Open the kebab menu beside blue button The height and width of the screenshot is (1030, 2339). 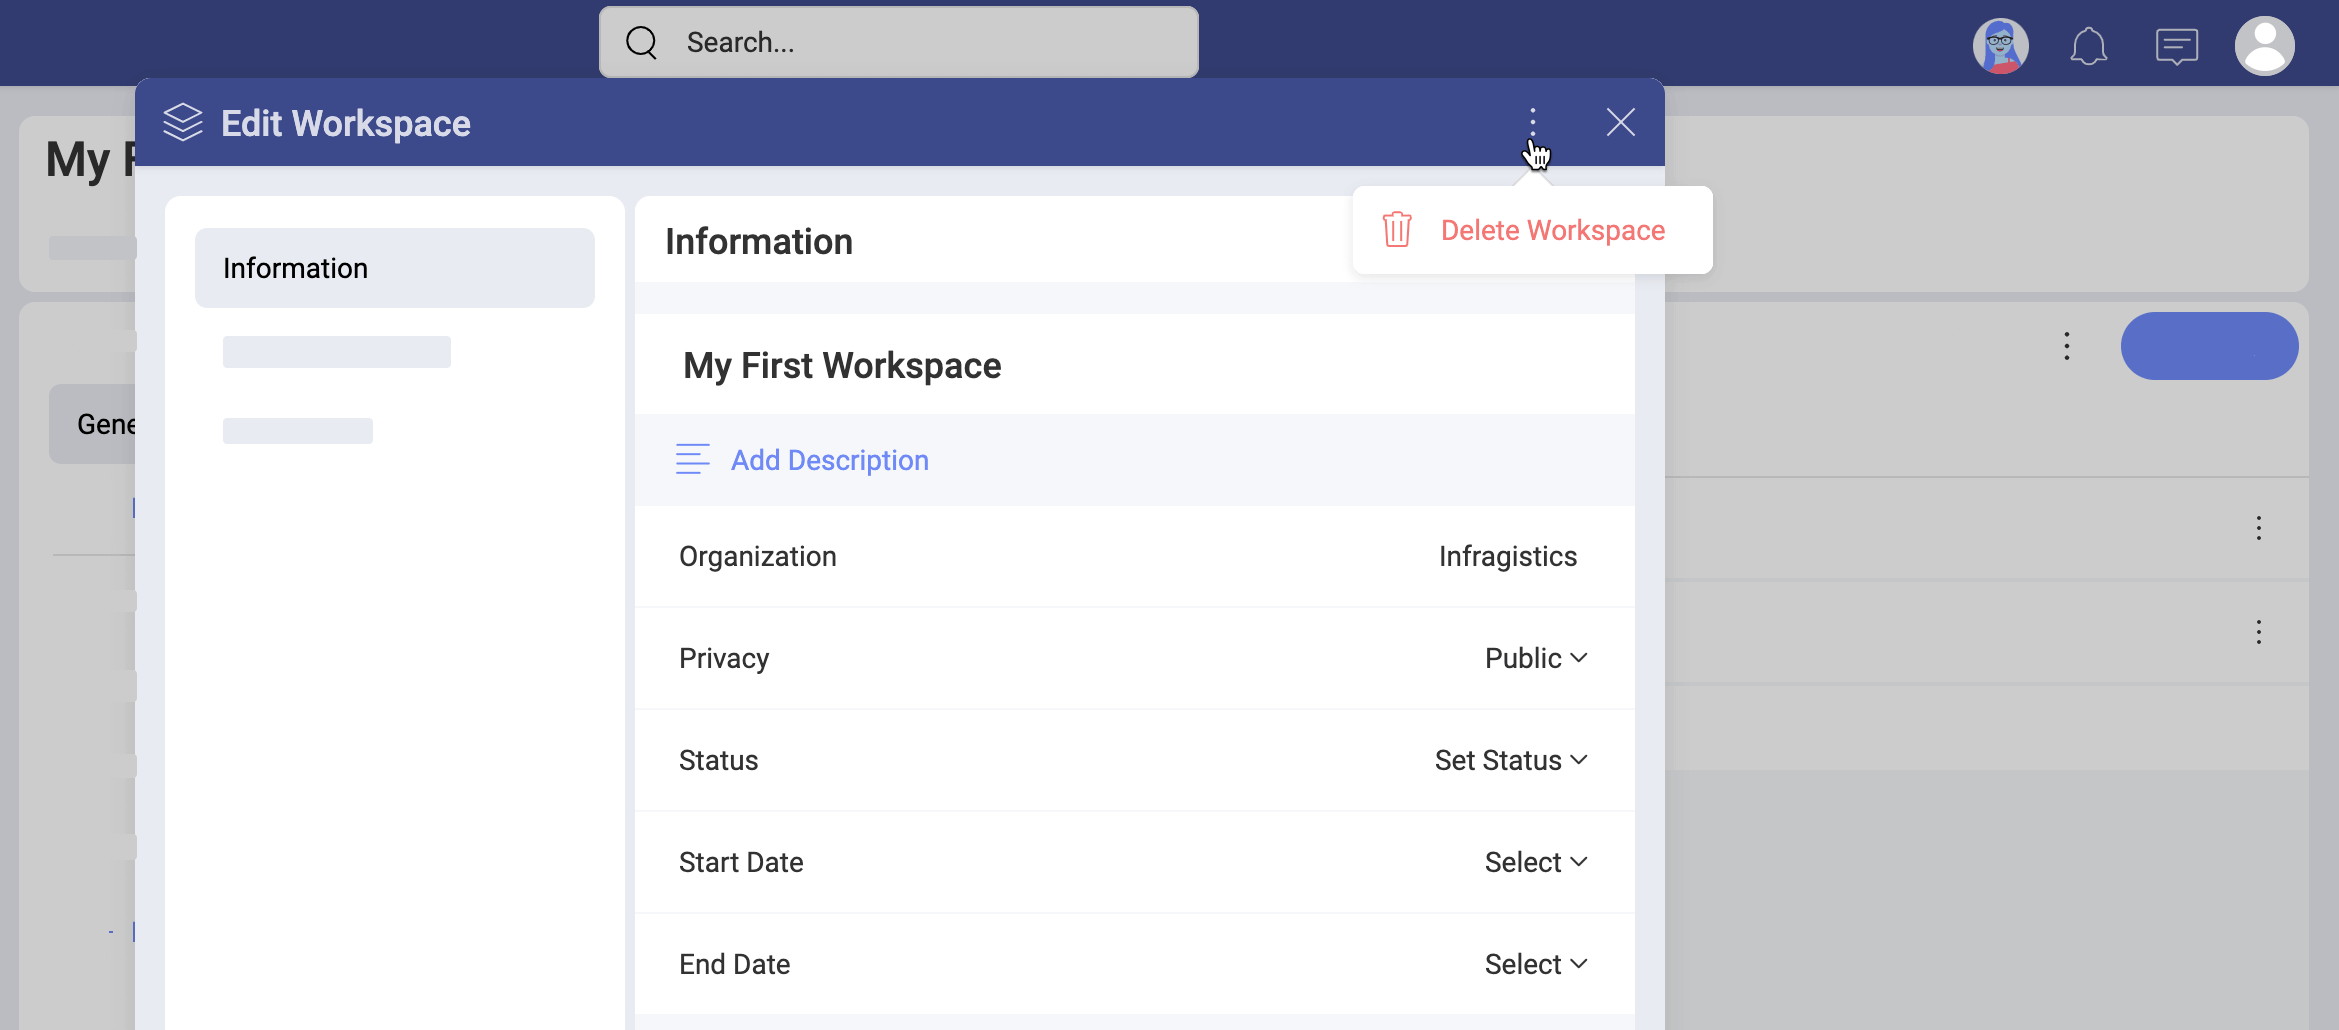pyautogui.click(x=2066, y=346)
